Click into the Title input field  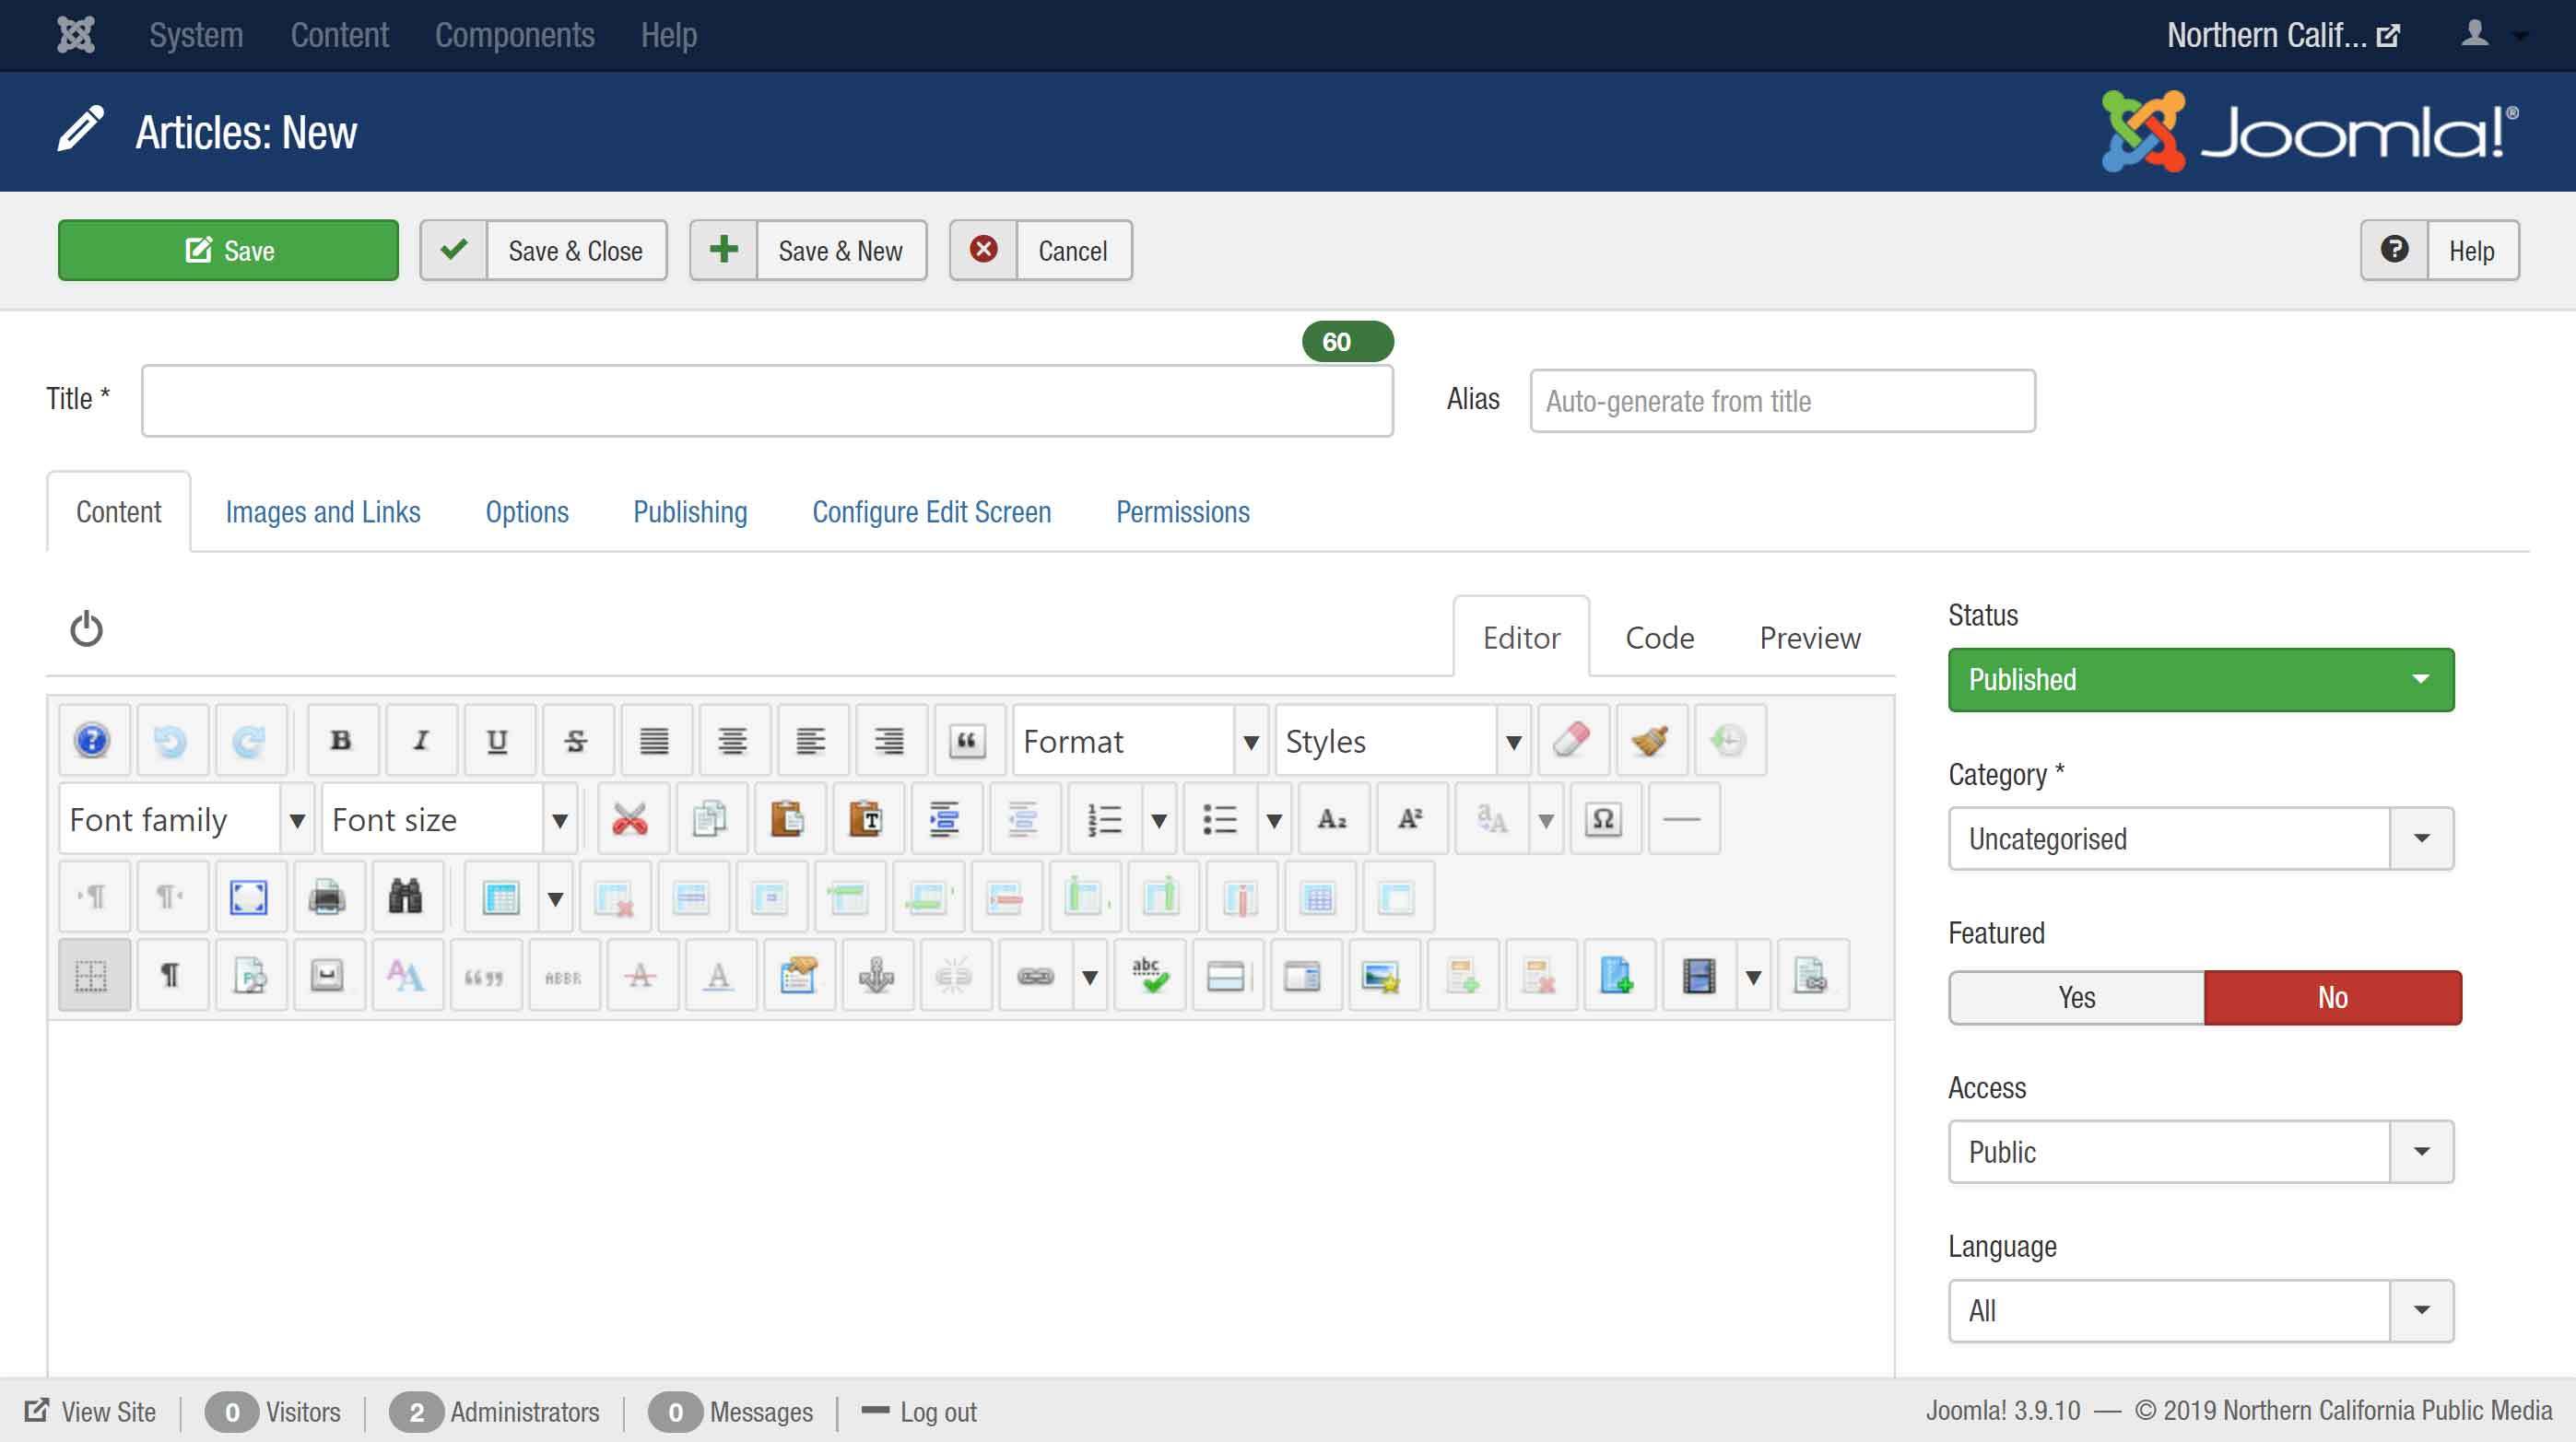(x=767, y=400)
